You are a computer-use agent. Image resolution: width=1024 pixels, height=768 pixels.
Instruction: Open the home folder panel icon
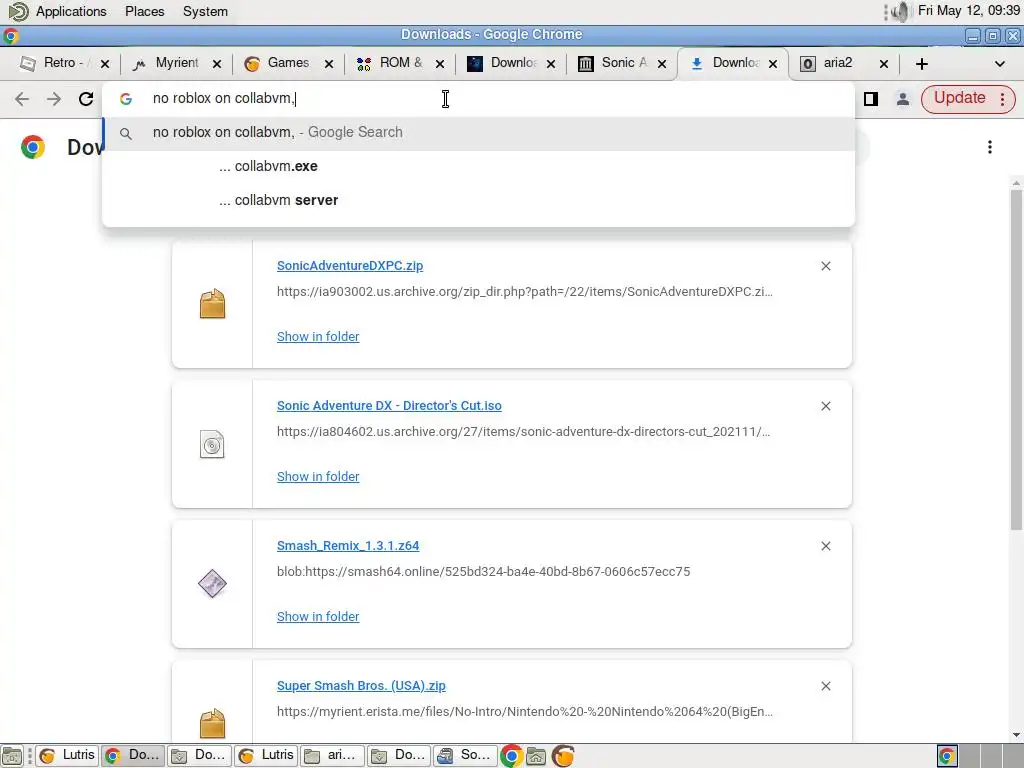[x=536, y=756]
